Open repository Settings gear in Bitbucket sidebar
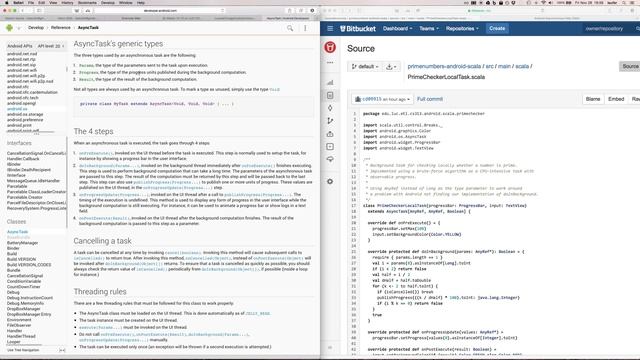This screenshot has height=360, width=640. [330, 181]
